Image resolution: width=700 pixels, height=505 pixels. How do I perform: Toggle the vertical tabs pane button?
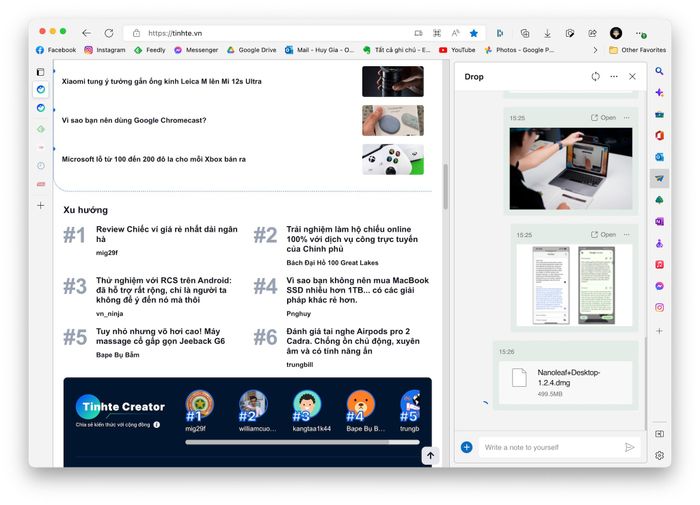[41, 72]
